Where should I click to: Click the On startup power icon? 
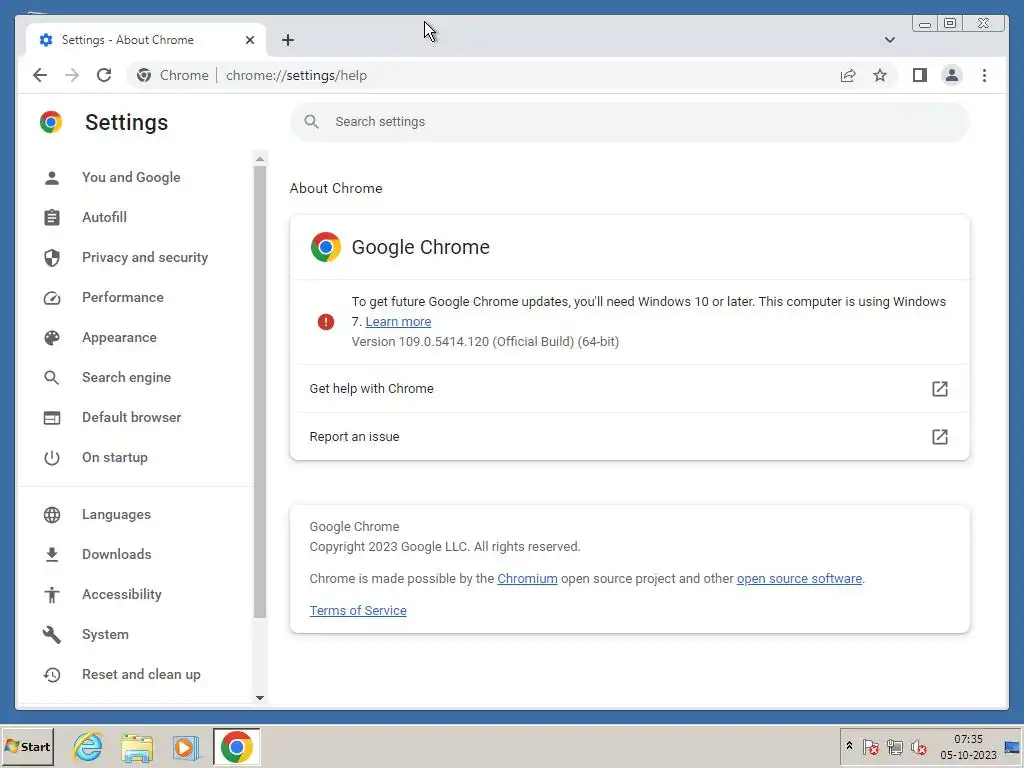tap(52, 458)
